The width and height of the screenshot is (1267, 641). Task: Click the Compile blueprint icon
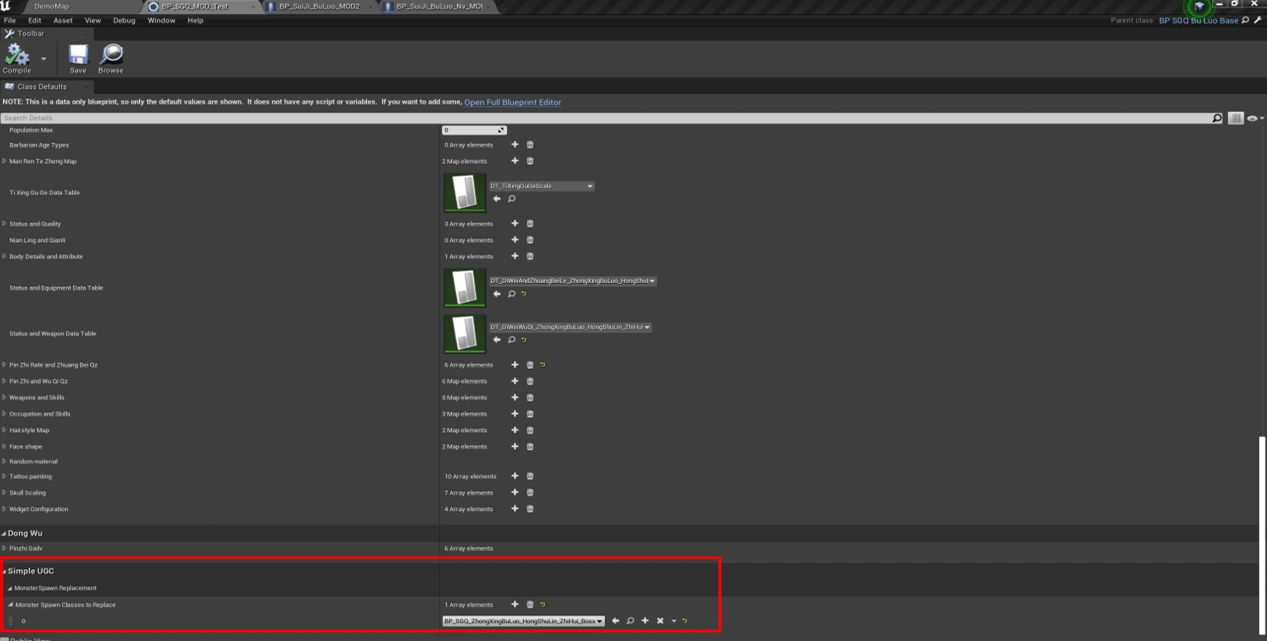pyautogui.click(x=16, y=56)
